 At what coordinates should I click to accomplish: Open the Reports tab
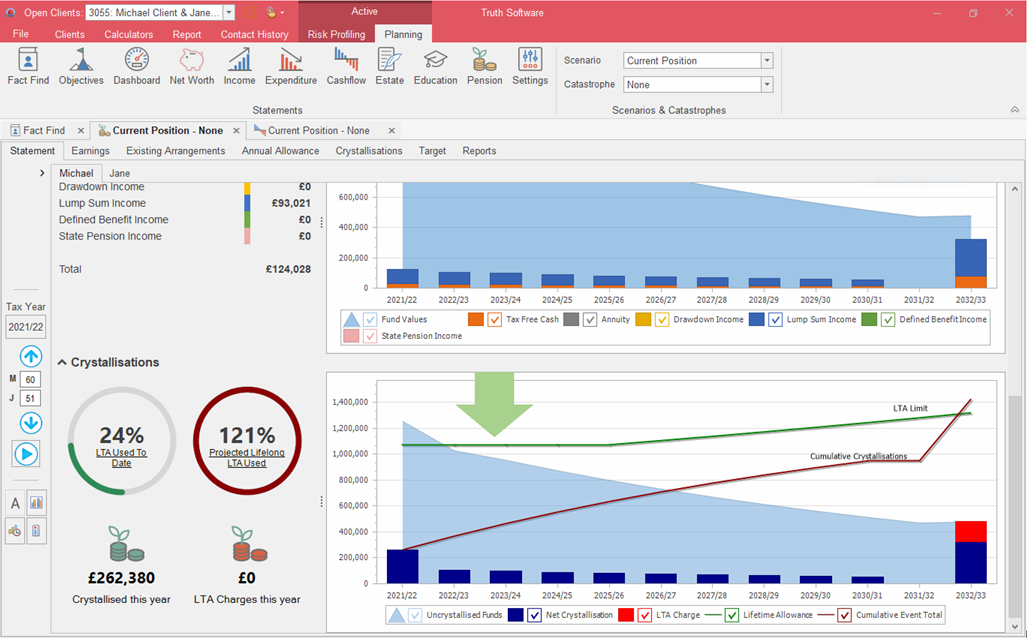click(x=479, y=151)
